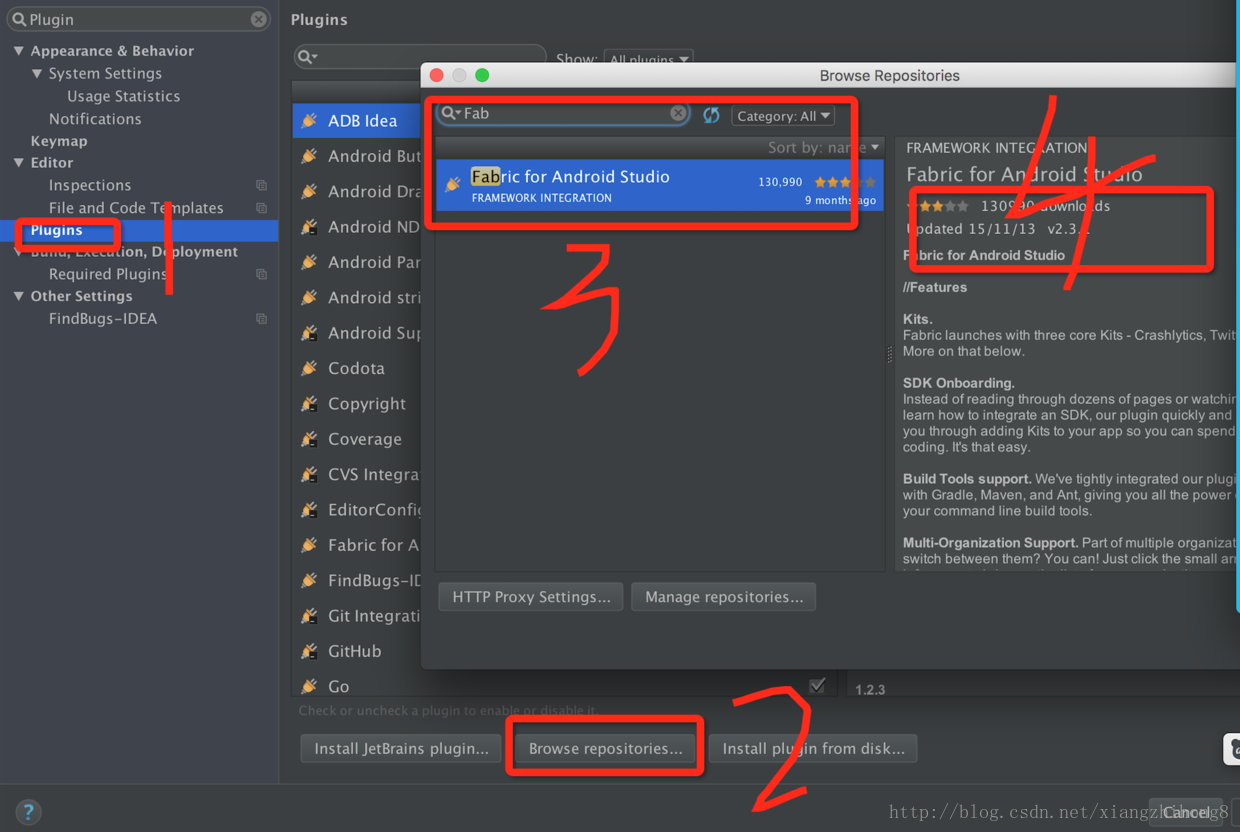Click Browse repositories button
This screenshot has width=1240, height=832.
click(x=605, y=748)
